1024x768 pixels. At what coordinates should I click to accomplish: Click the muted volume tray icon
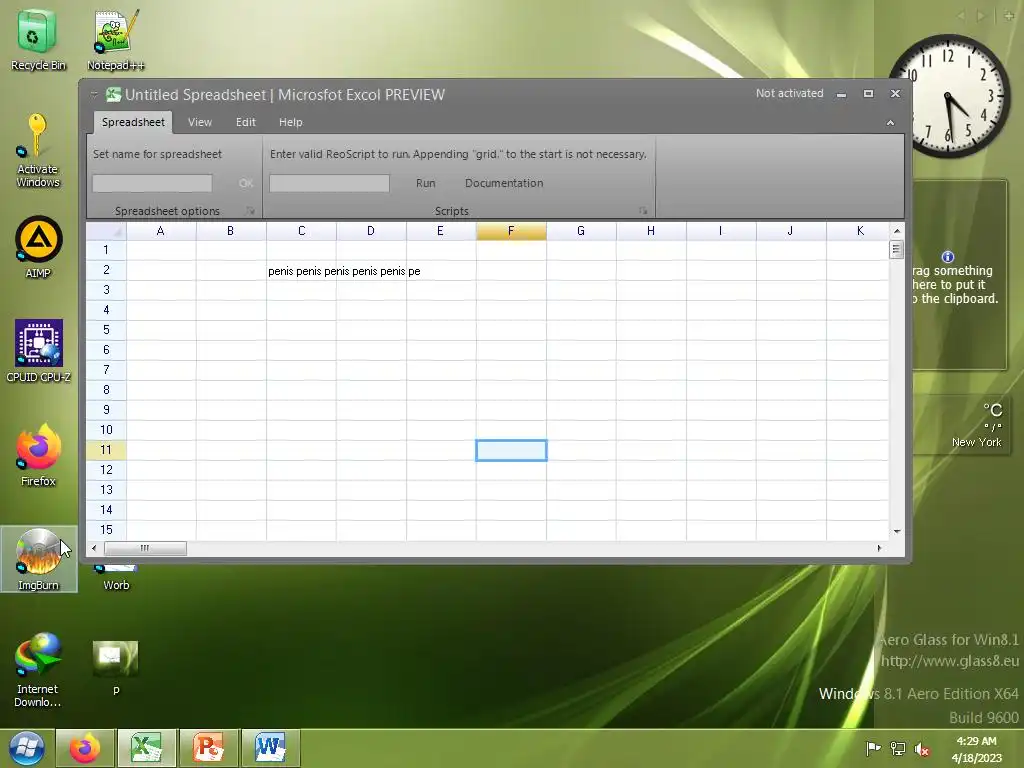[x=922, y=749]
